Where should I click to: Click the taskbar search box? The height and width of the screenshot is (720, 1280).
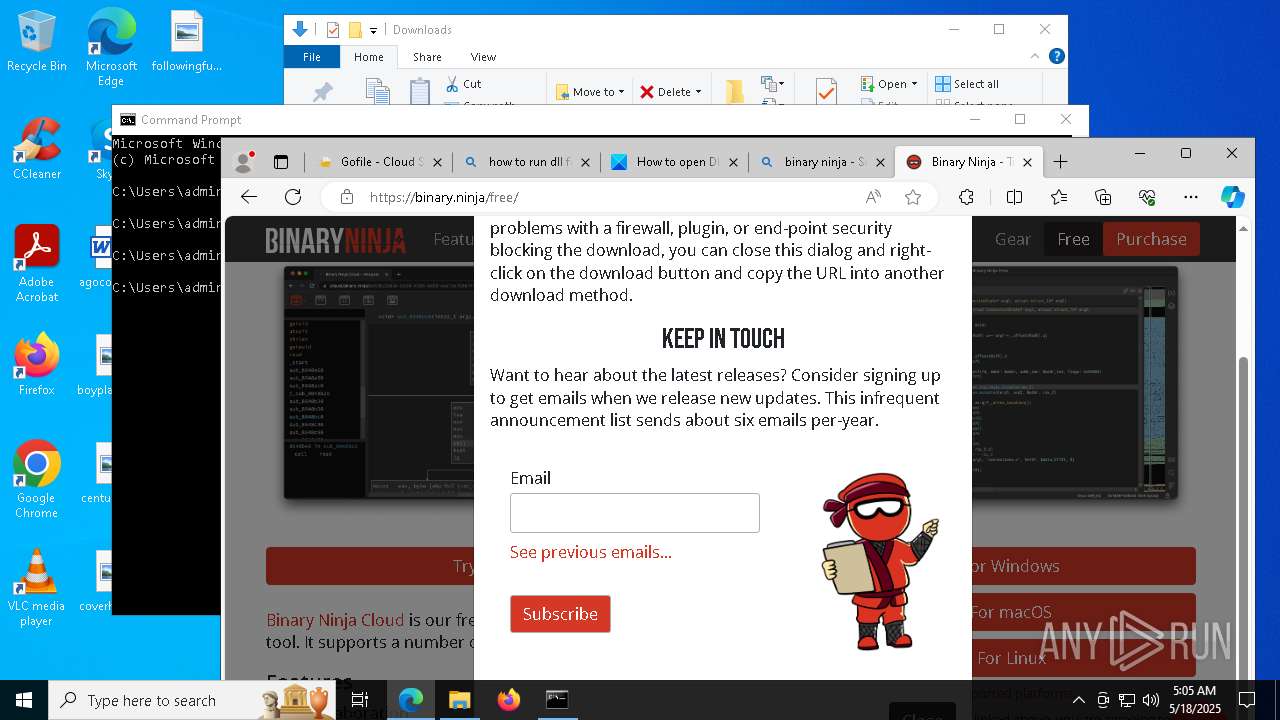point(193,700)
